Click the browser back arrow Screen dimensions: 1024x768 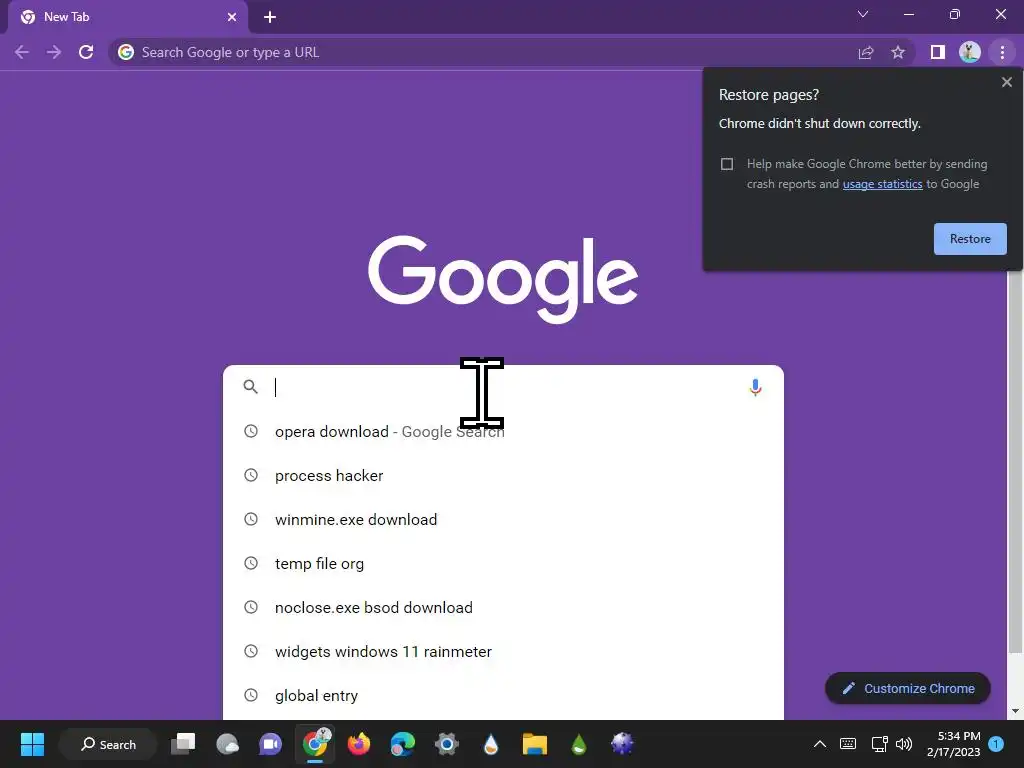22,52
